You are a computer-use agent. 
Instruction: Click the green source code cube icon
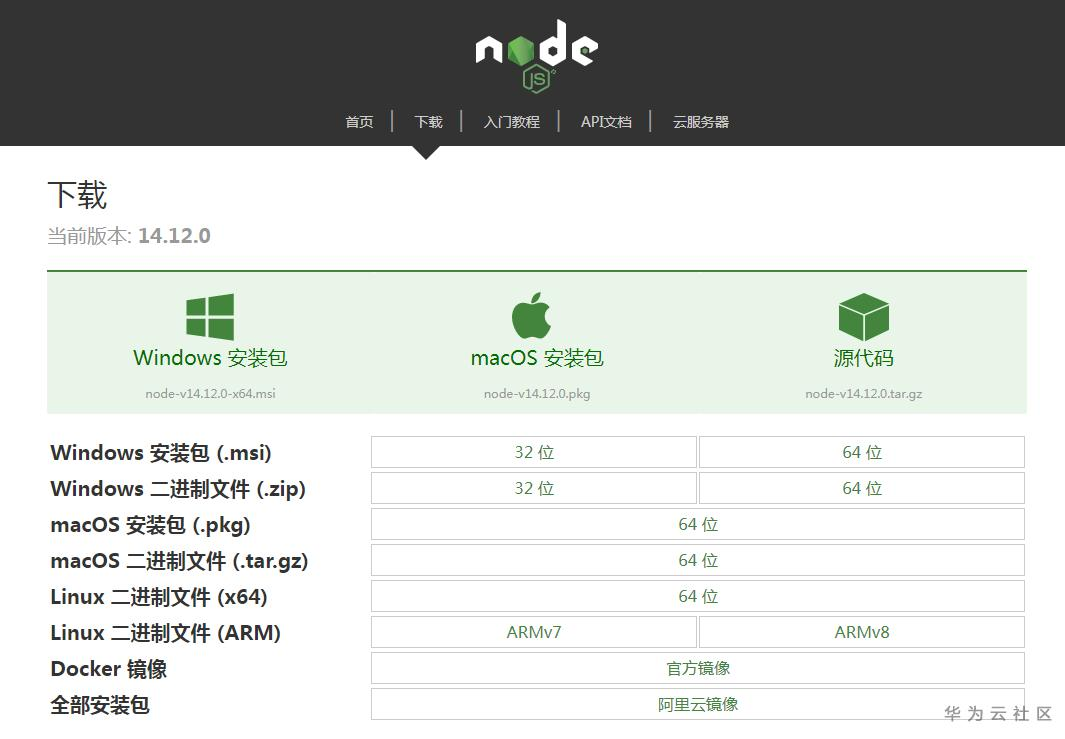pos(863,317)
